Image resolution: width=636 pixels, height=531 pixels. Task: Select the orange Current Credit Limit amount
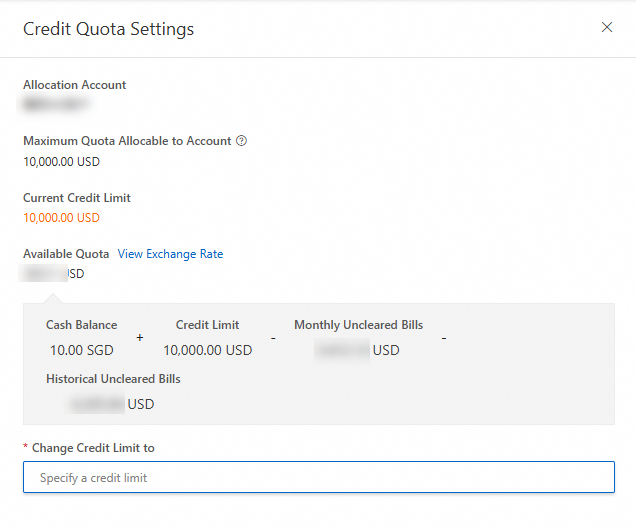[61, 217]
